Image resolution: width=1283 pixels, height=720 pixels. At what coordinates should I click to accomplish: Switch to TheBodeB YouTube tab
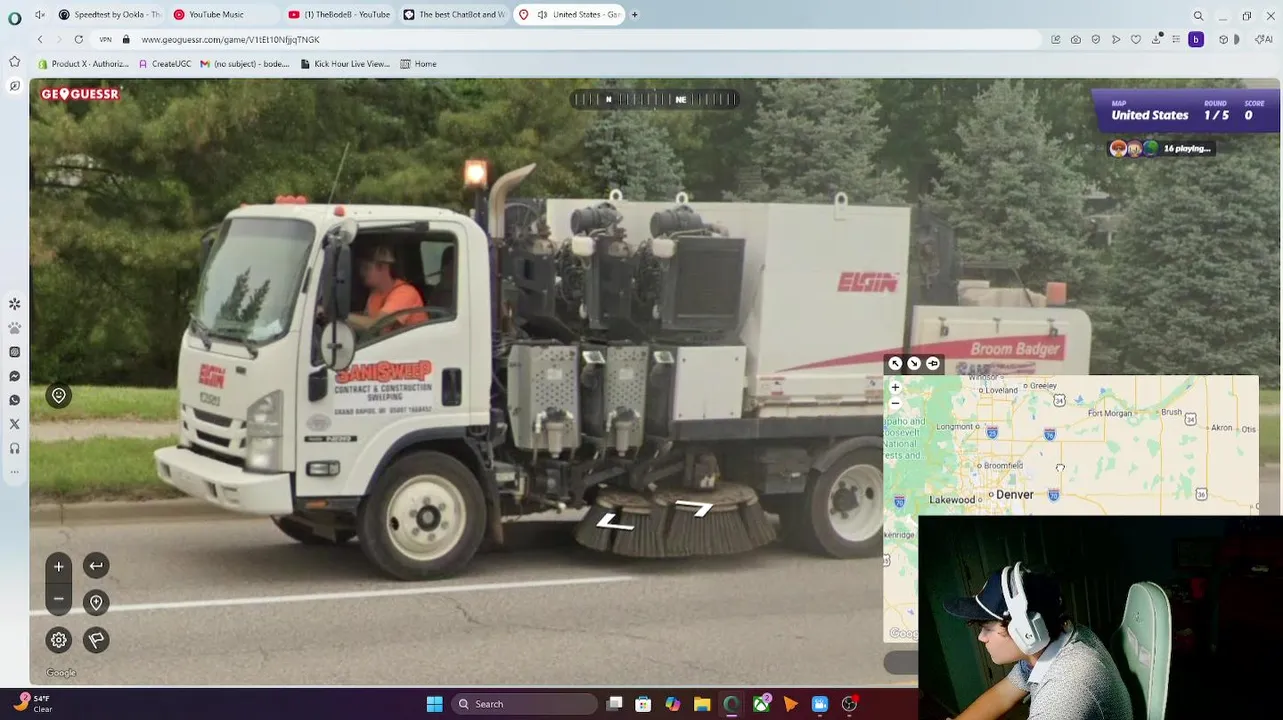pyautogui.click(x=340, y=15)
